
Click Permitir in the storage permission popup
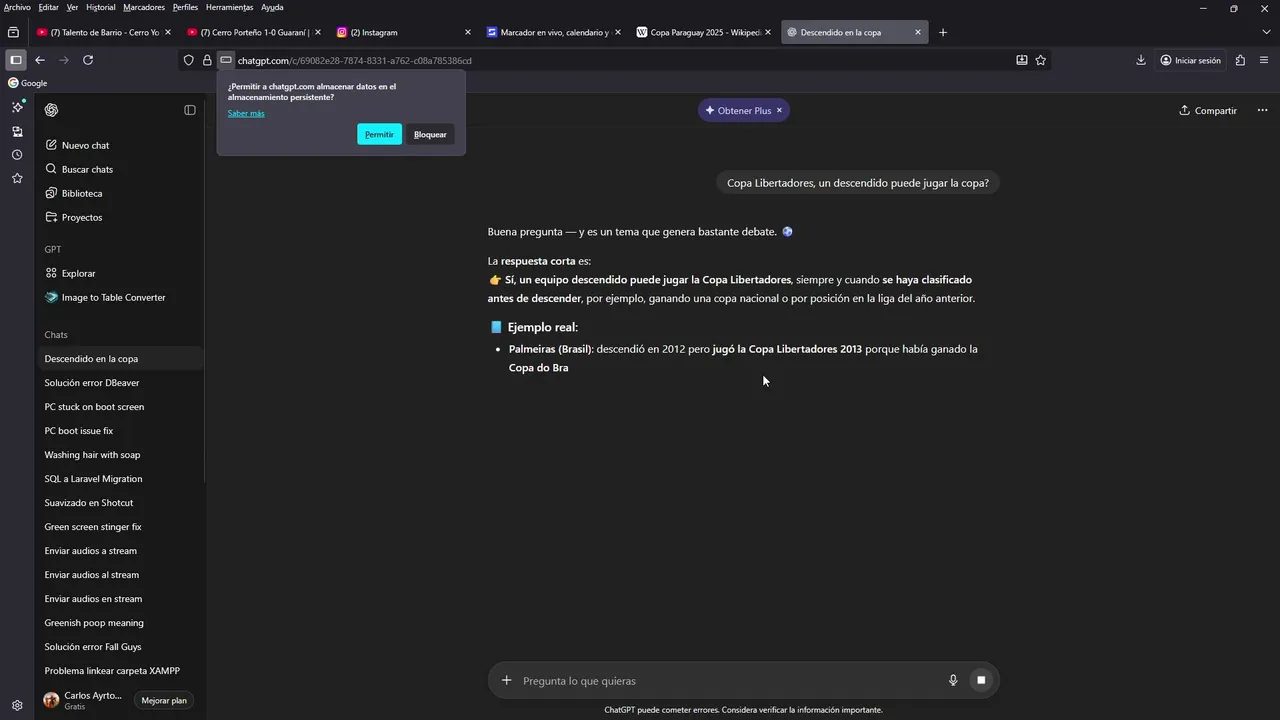click(x=379, y=134)
